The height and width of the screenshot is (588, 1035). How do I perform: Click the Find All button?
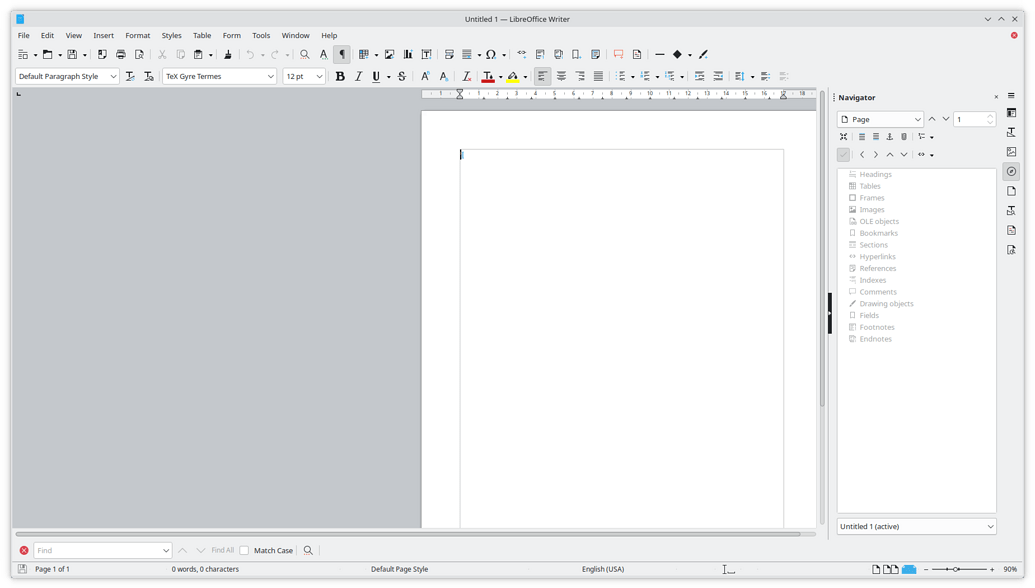(222, 550)
